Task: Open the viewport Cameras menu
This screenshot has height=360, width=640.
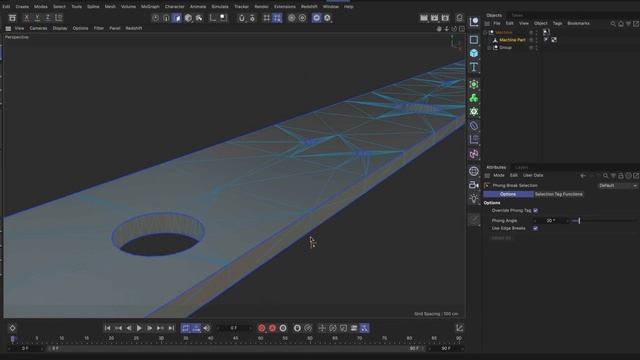Action: (x=38, y=29)
